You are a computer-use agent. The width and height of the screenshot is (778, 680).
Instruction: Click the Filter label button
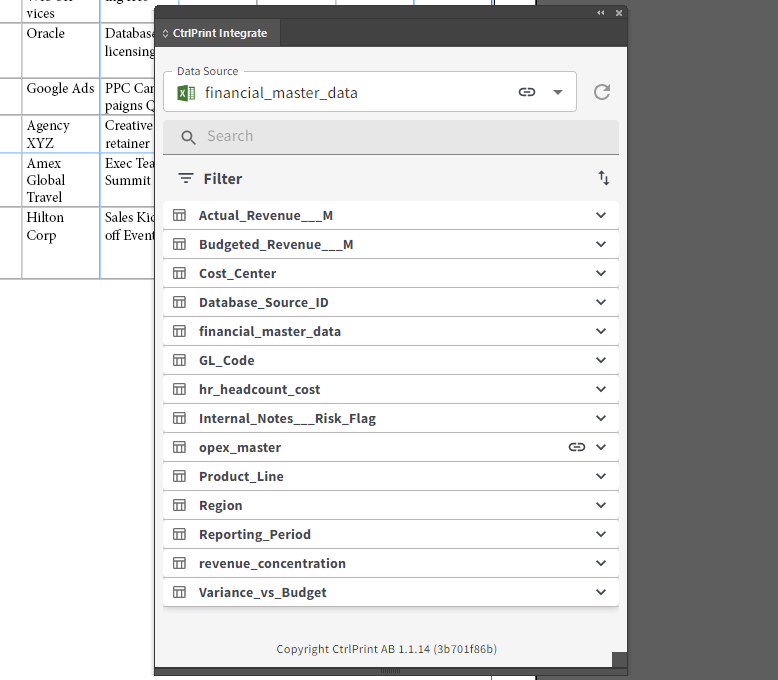point(222,179)
